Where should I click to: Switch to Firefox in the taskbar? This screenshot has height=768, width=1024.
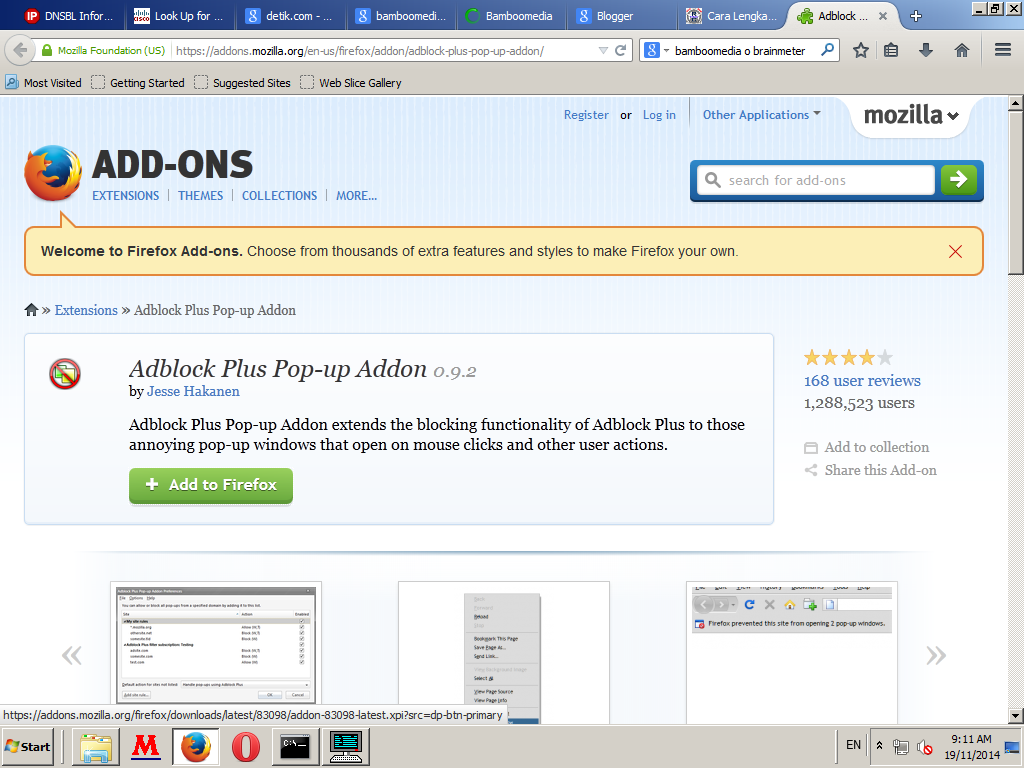coord(196,746)
